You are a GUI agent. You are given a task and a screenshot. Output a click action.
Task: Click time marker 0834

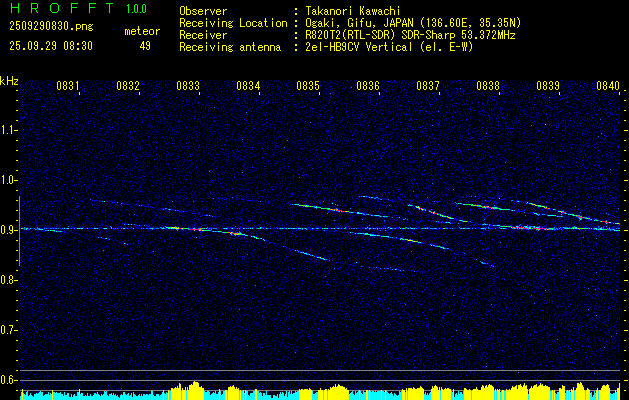(x=248, y=86)
